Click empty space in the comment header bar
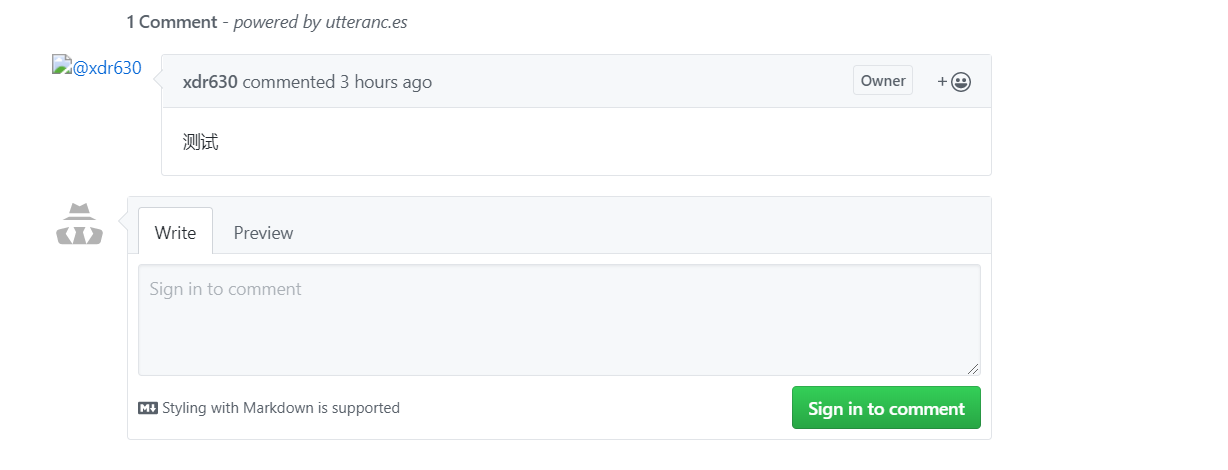This screenshot has height=470, width=1228. click(x=640, y=82)
